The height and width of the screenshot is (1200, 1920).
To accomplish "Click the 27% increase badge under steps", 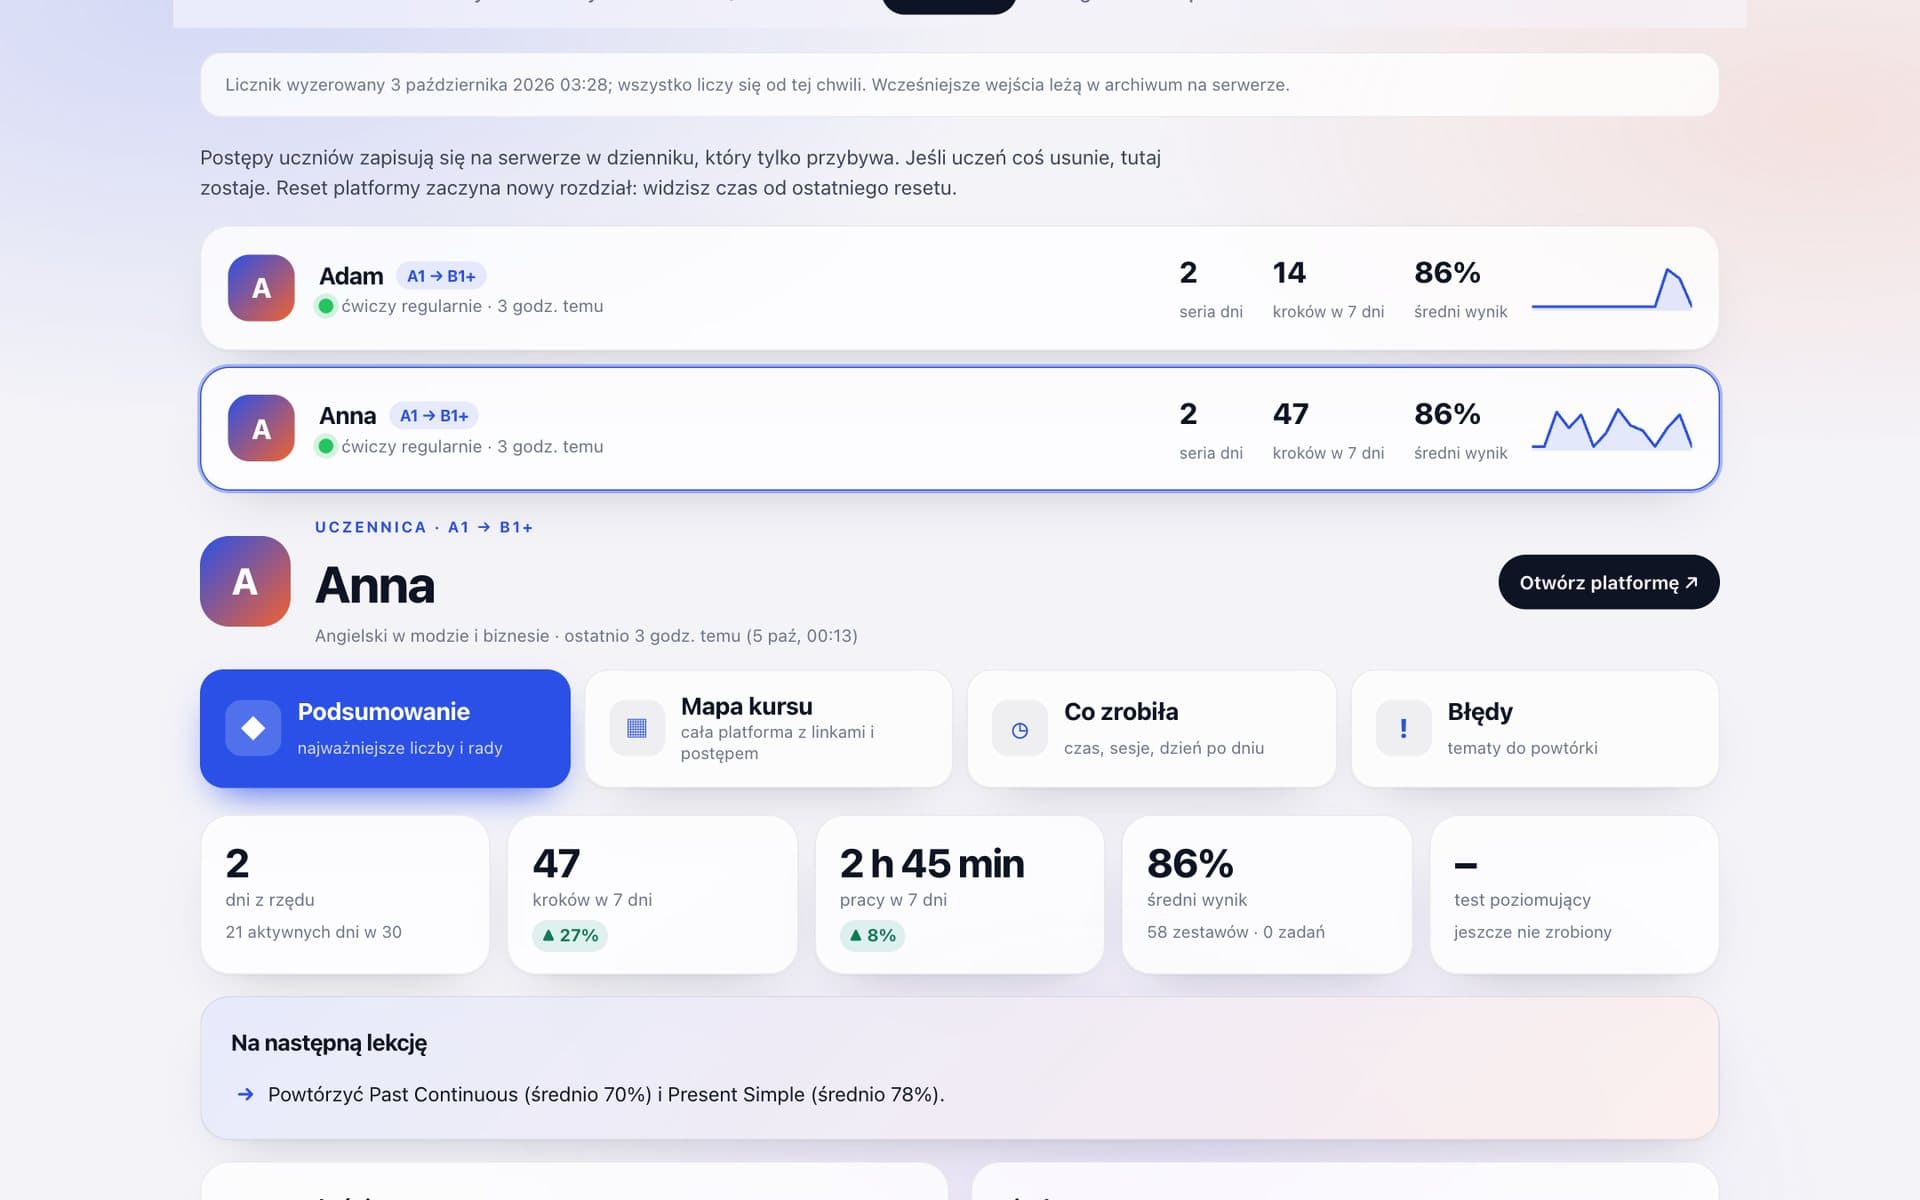I will coord(570,935).
